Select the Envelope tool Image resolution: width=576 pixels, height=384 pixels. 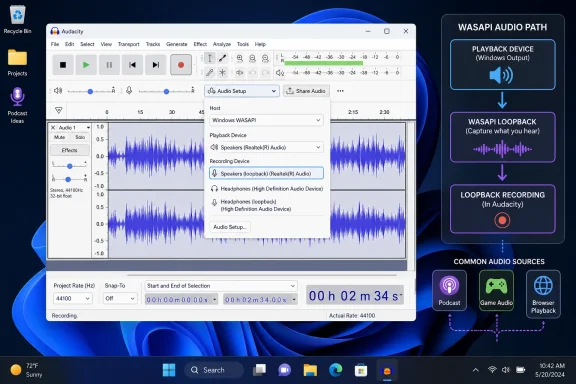click(x=223, y=58)
